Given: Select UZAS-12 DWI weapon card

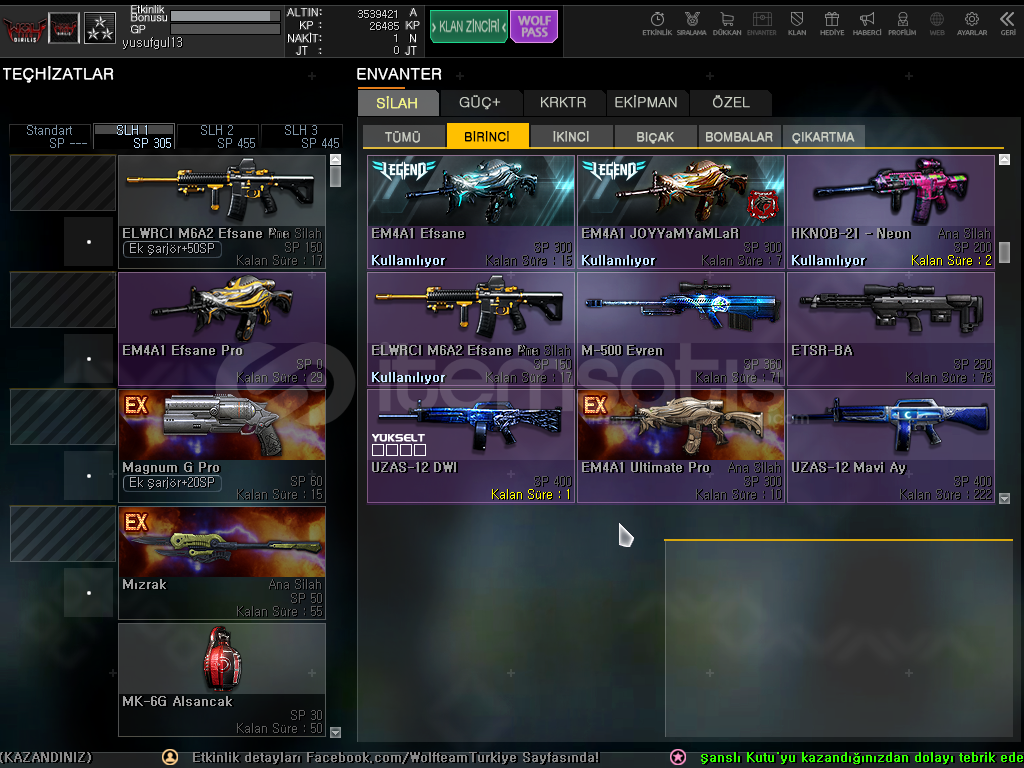Looking at the screenshot, I should point(471,445).
